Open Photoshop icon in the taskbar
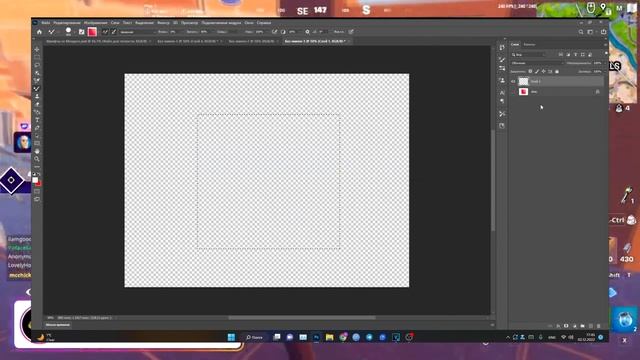The width and height of the screenshot is (640, 360). click(x=316, y=337)
